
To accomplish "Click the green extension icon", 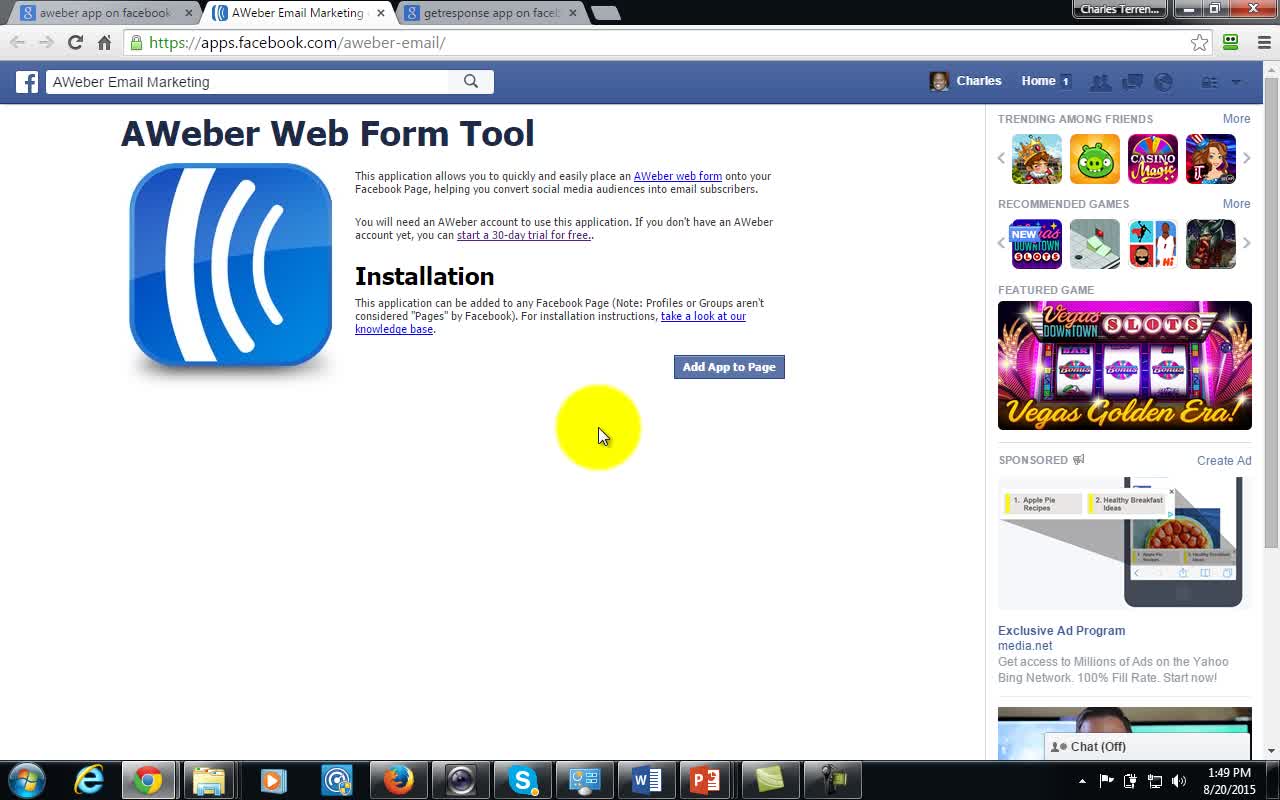I will click(1231, 42).
